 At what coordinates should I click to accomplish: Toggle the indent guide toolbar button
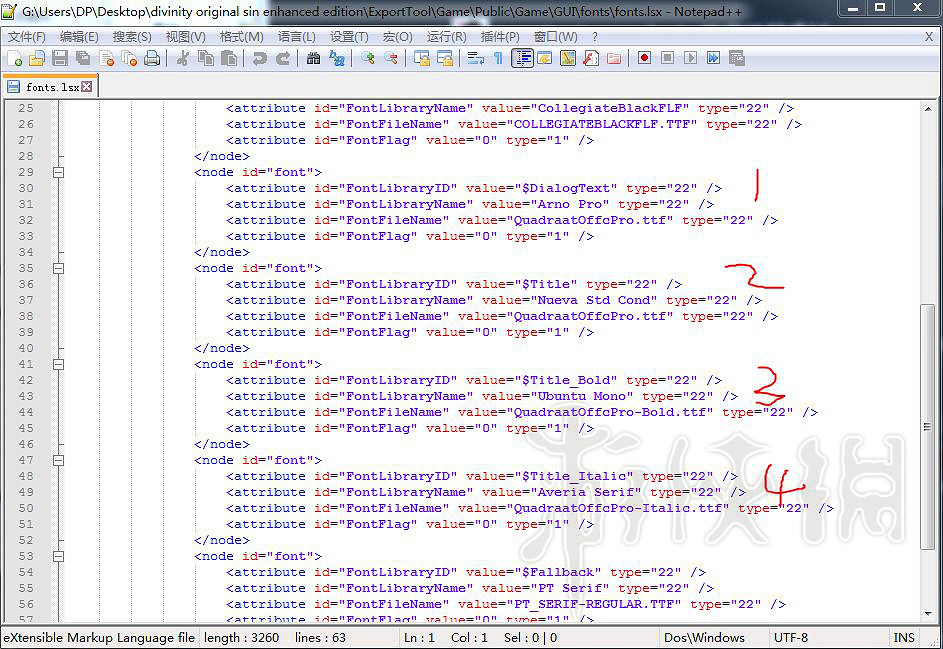522,59
